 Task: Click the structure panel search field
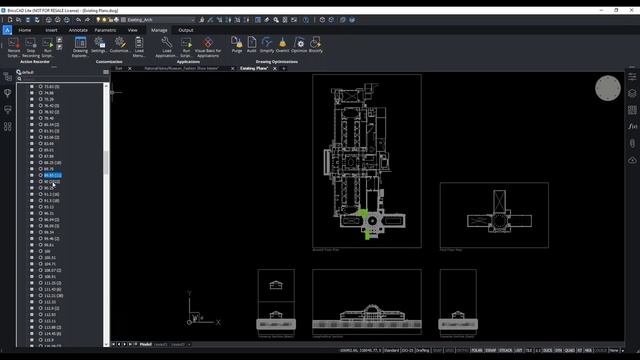61,79
